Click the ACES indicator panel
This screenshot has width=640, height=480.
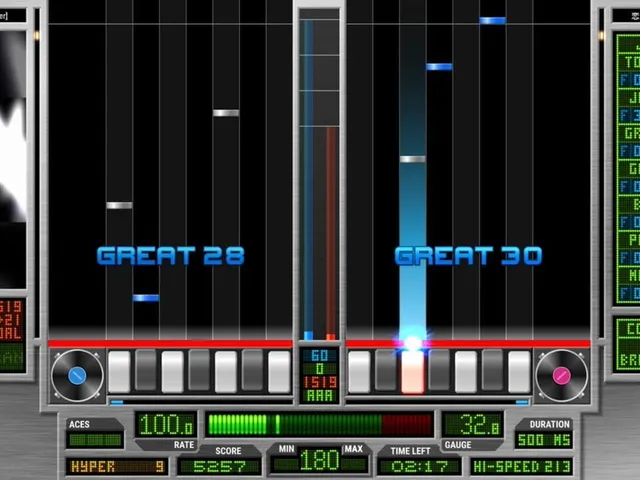tap(95, 434)
